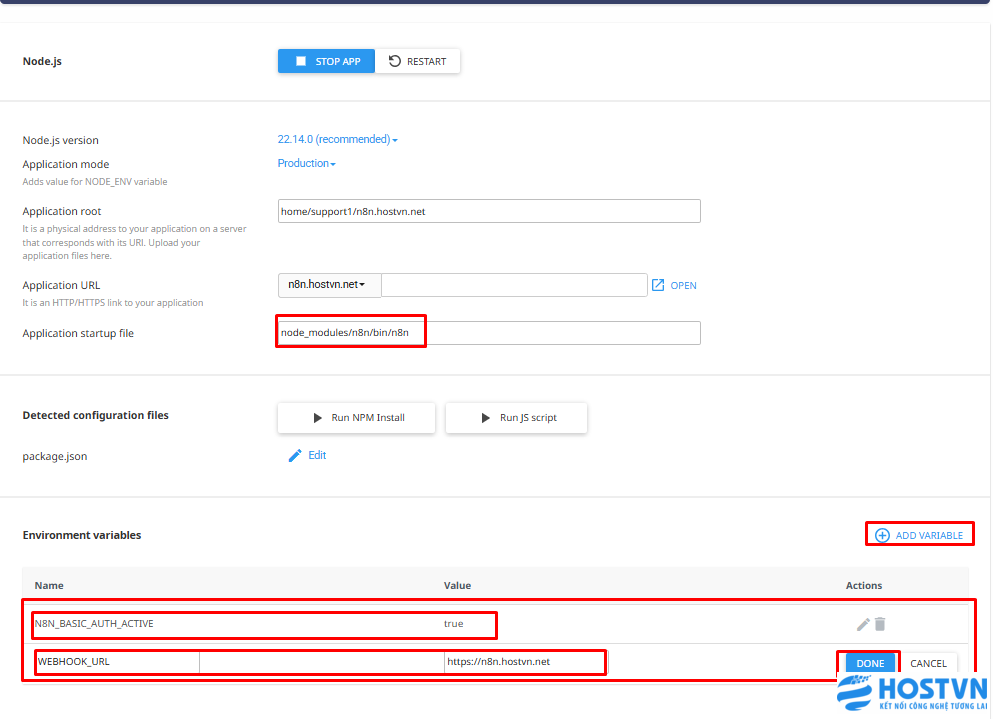Click the WEBHOOK_URL name input field
Screen dimensions: 993x719
tap(117, 662)
